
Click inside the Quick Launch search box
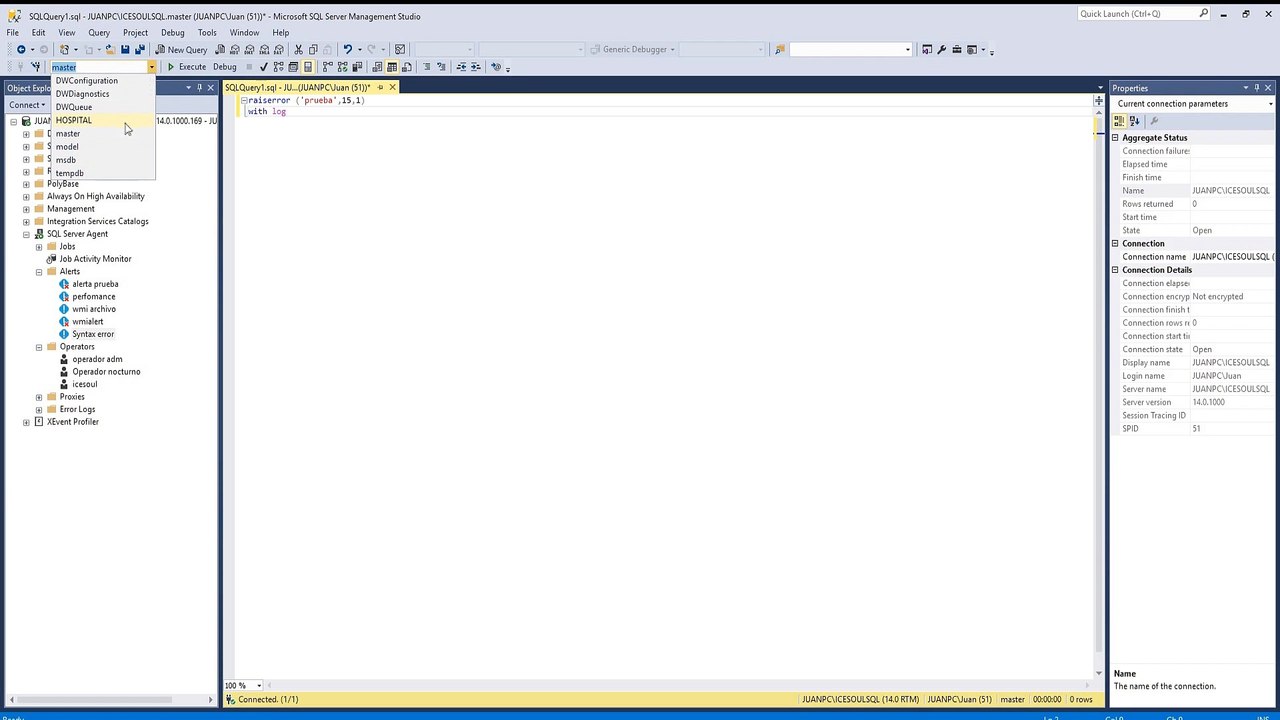coord(1138,14)
